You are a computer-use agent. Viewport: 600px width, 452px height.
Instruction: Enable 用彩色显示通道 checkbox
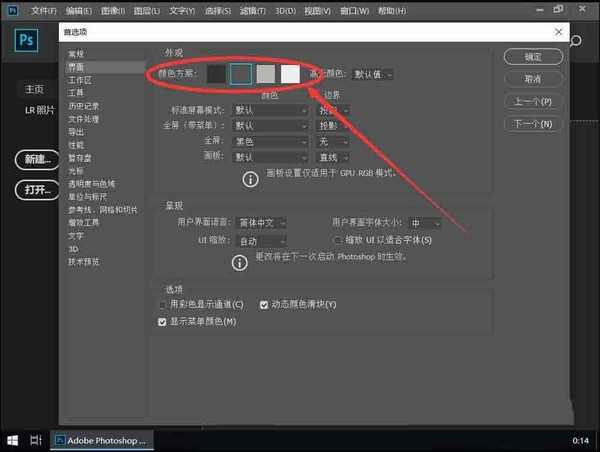click(x=164, y=304)
